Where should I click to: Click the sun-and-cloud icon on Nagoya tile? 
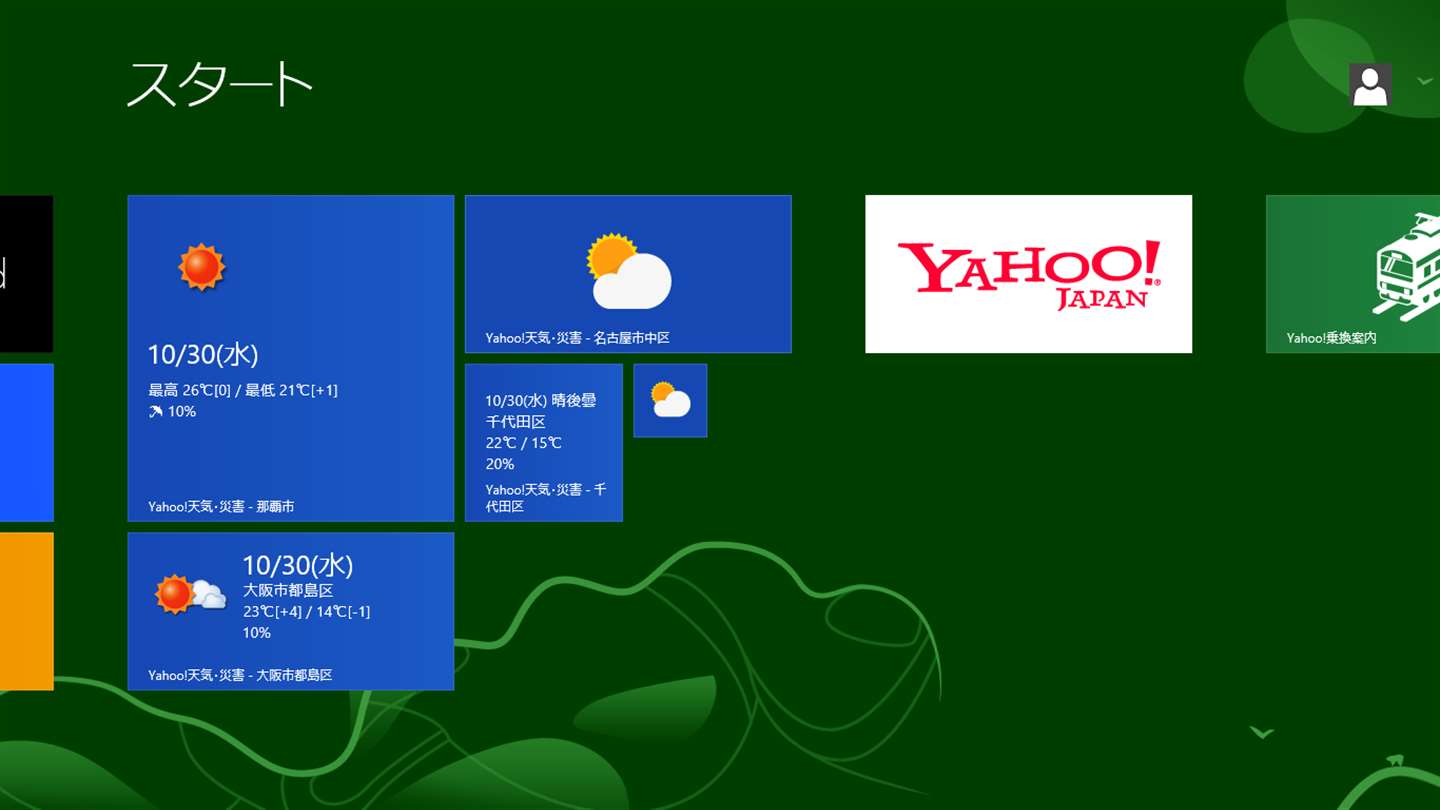click(629, 271)
